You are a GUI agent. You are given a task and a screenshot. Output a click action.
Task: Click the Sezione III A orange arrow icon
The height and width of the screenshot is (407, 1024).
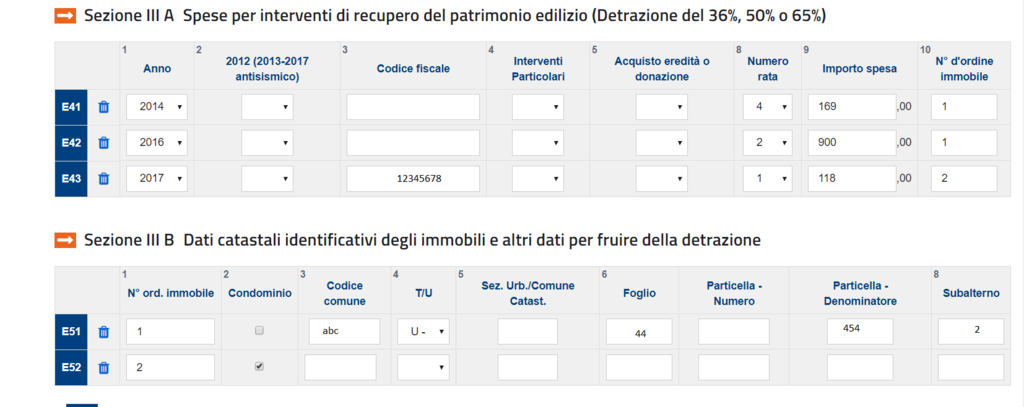[65, 16]
